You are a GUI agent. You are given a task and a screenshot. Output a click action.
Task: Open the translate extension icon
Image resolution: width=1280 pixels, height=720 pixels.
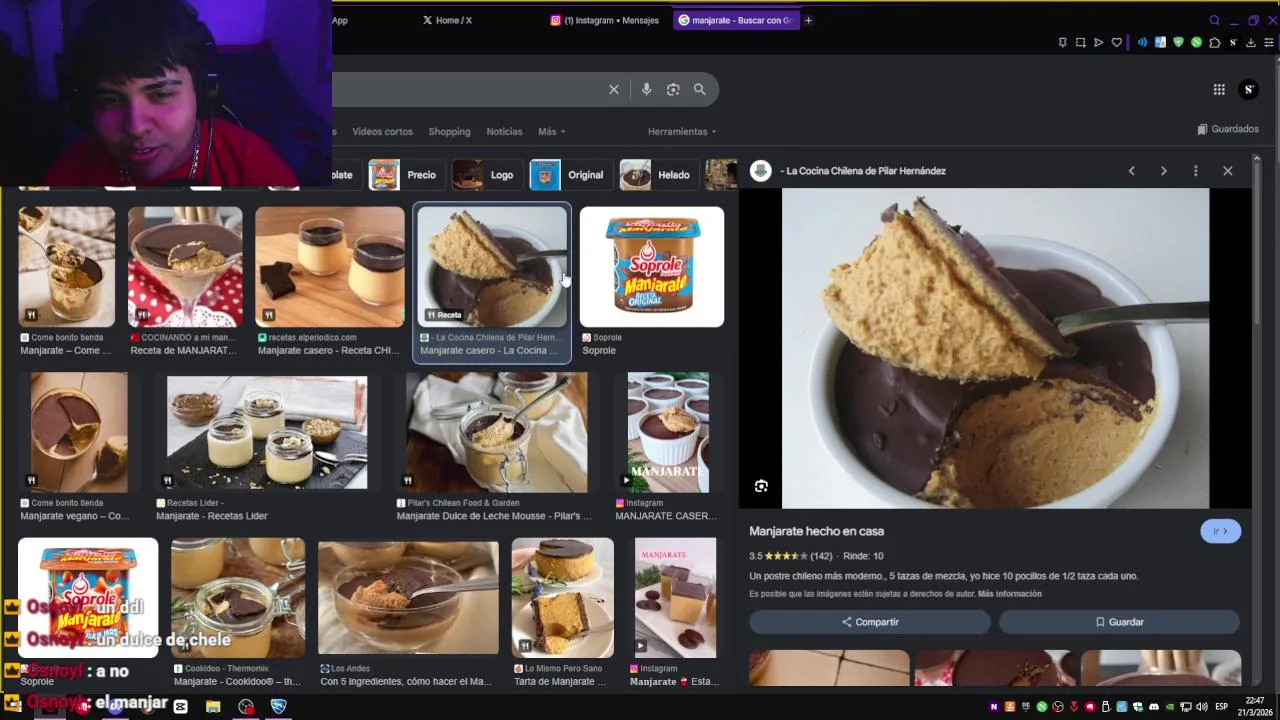[x=1160, y=42]
